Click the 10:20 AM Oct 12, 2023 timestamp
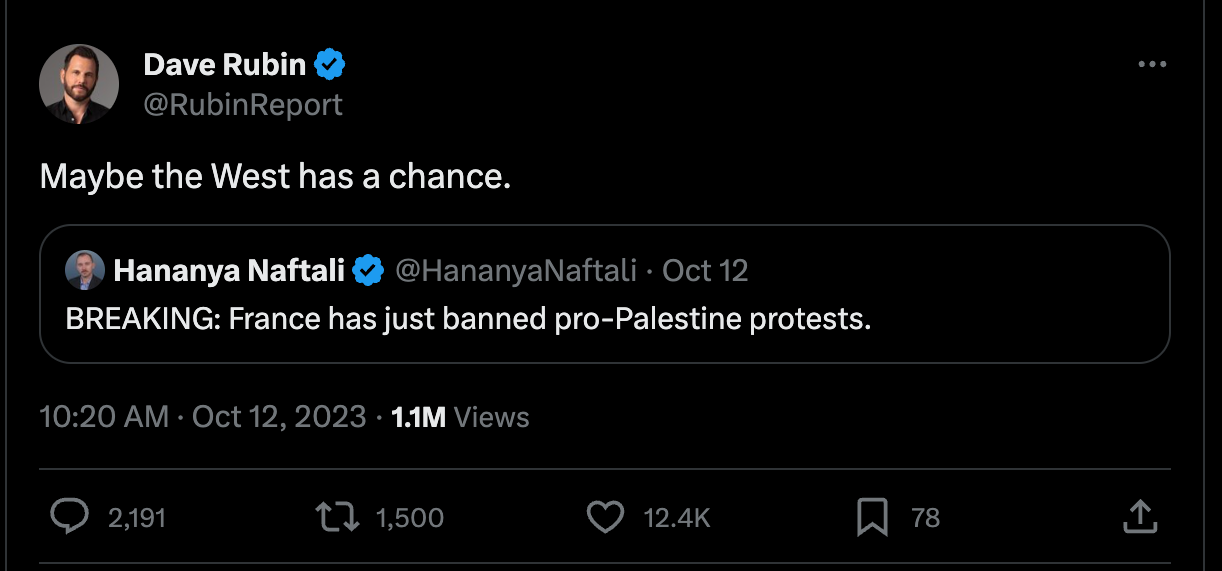1222x571 pixels. (203, 417)
